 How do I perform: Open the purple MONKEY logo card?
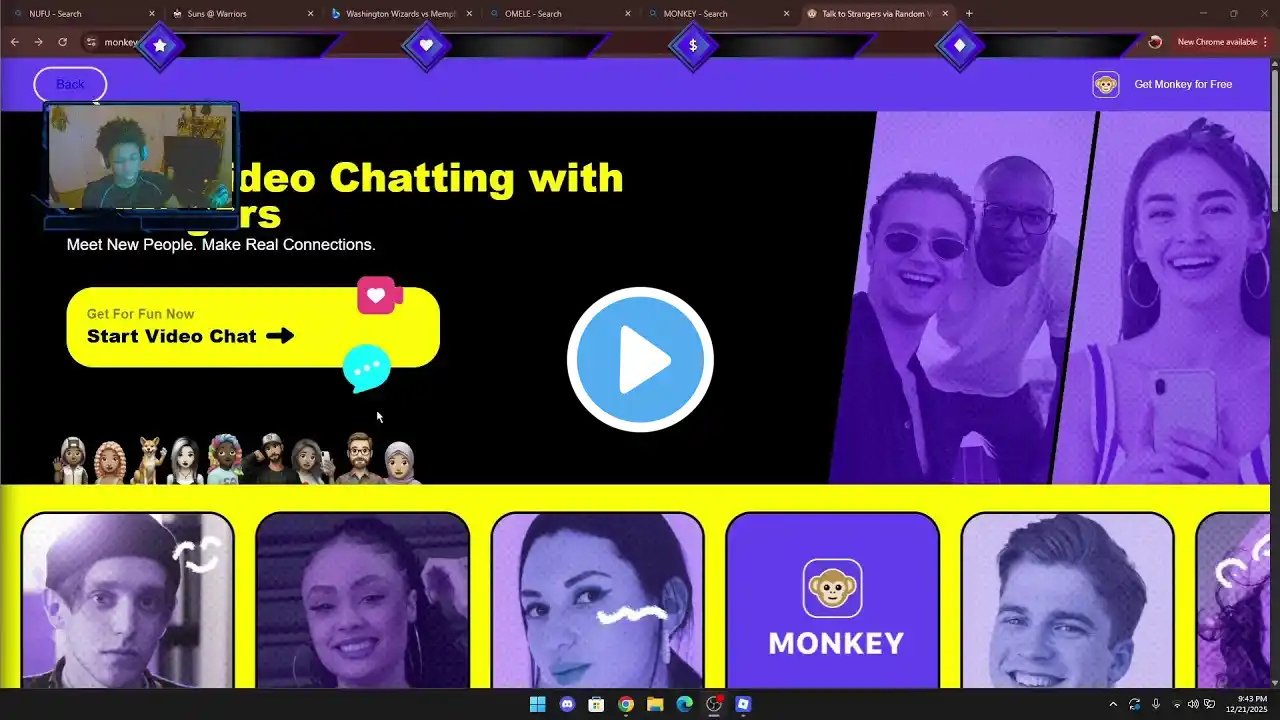coord(832,600)
